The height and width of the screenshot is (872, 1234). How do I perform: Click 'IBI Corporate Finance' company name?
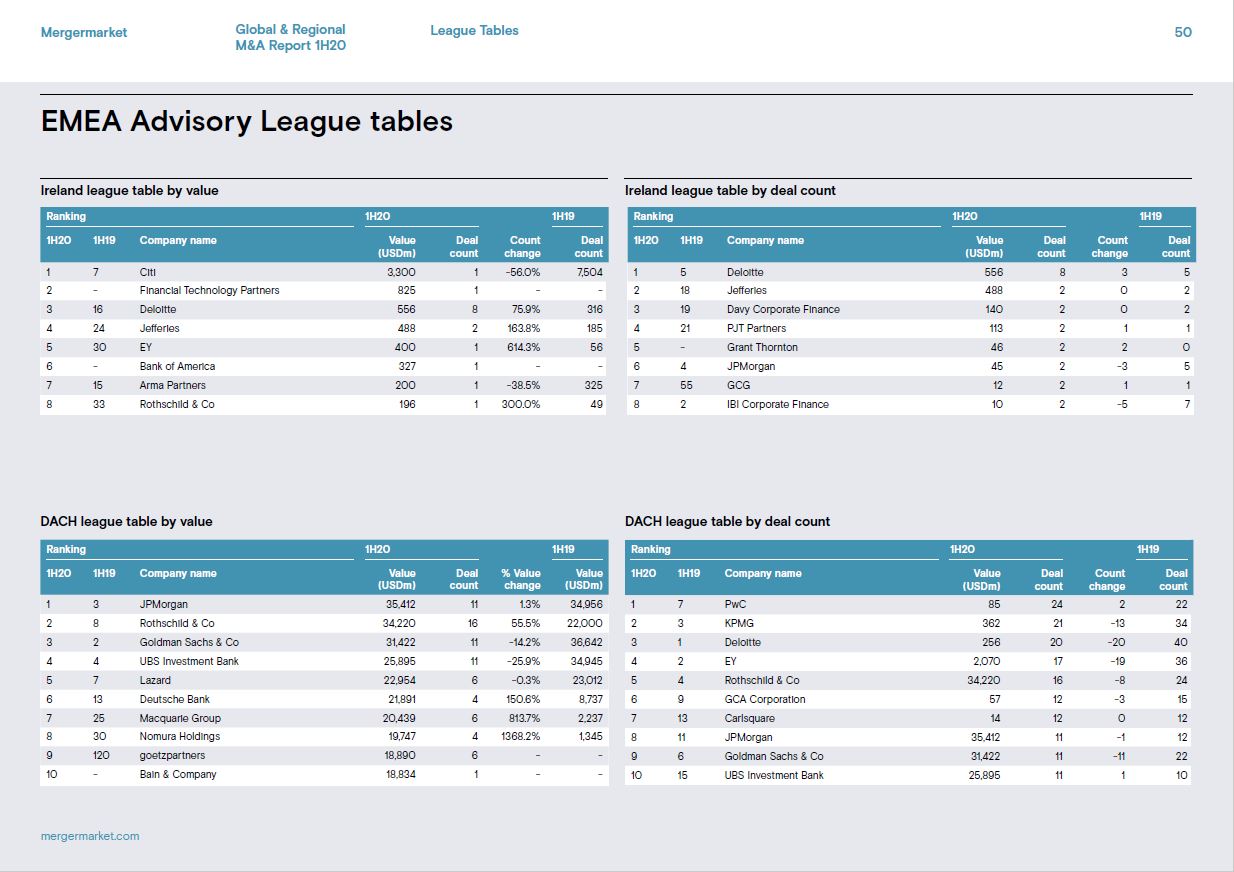click(x=777, y=404)
